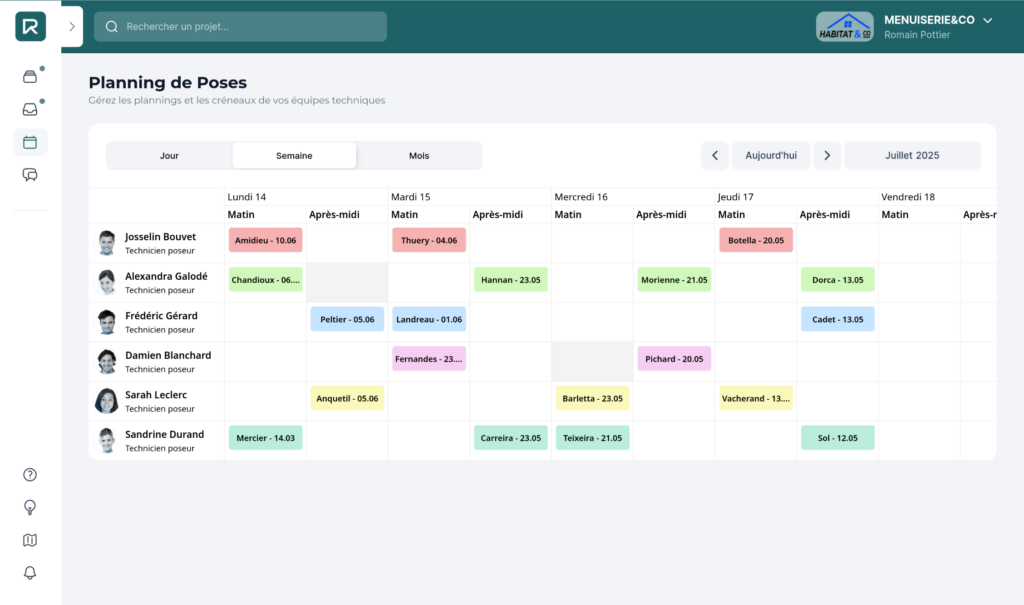The image size is (1024, 605).
Task: Open the help question mark icon
Action: 30,475
